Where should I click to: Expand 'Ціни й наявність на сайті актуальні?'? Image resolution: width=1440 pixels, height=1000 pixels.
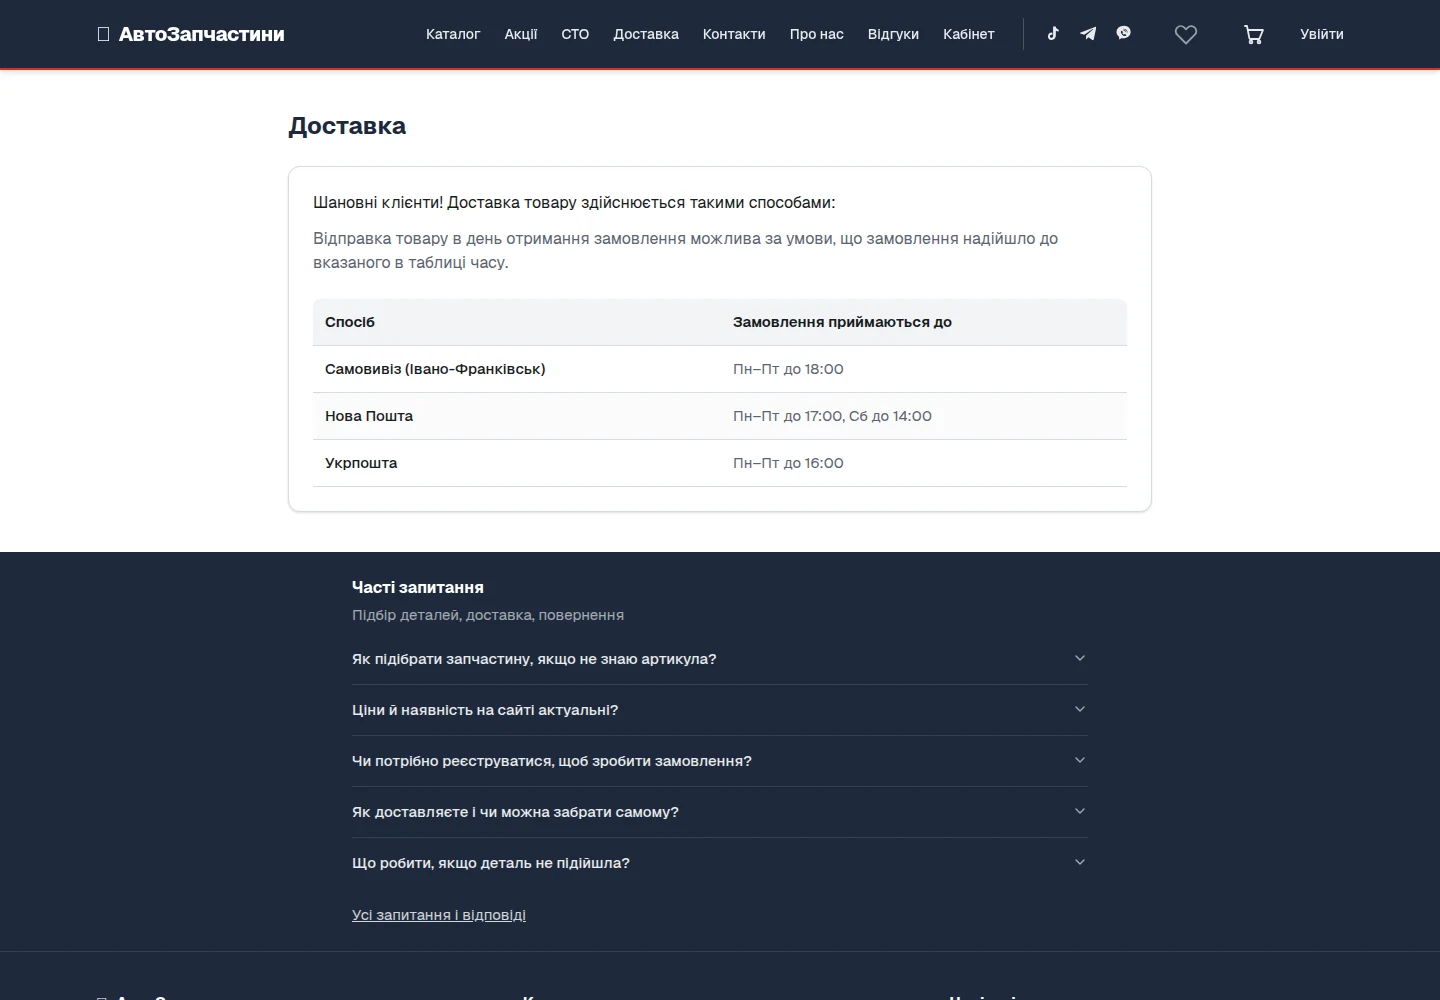[x=720, y=710]
